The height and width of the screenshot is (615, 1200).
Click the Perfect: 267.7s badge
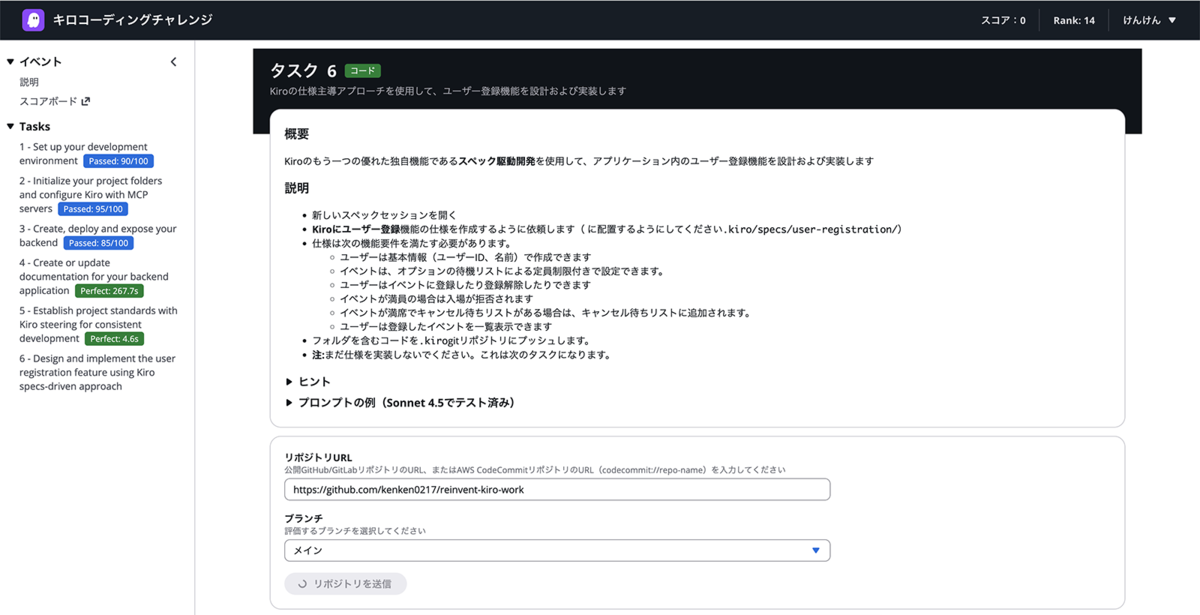[x=110, y=291]
